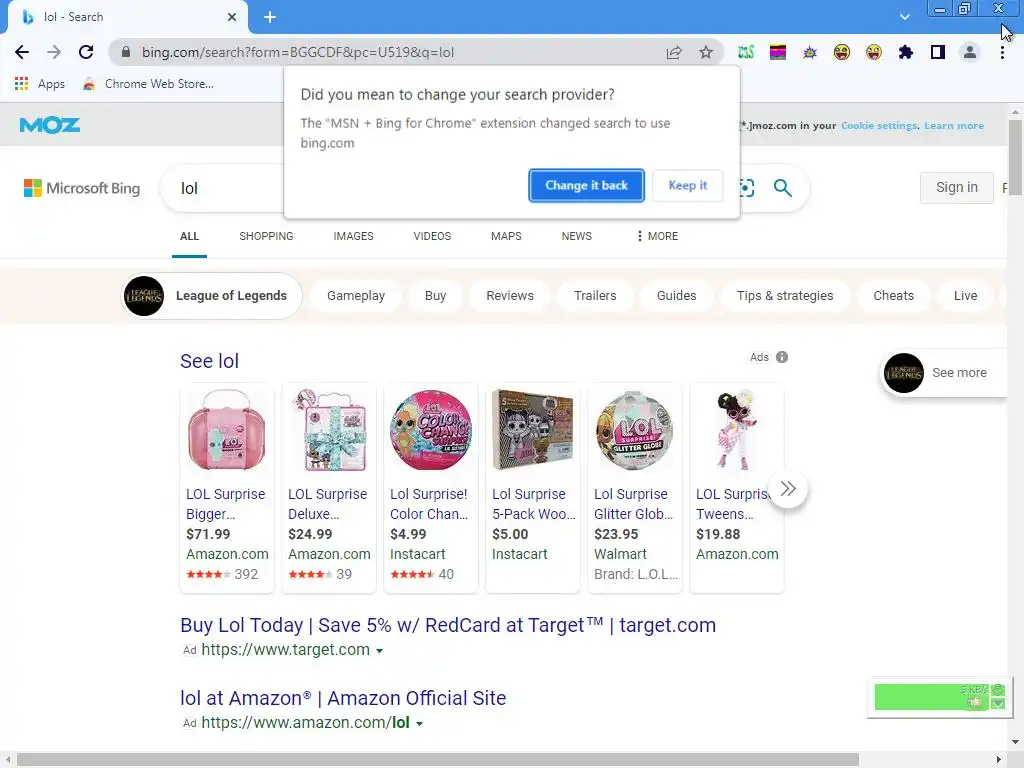Click the second yellow emoji extension icon
This screenshot has height=768, width=1024.
tap(874, 52)
